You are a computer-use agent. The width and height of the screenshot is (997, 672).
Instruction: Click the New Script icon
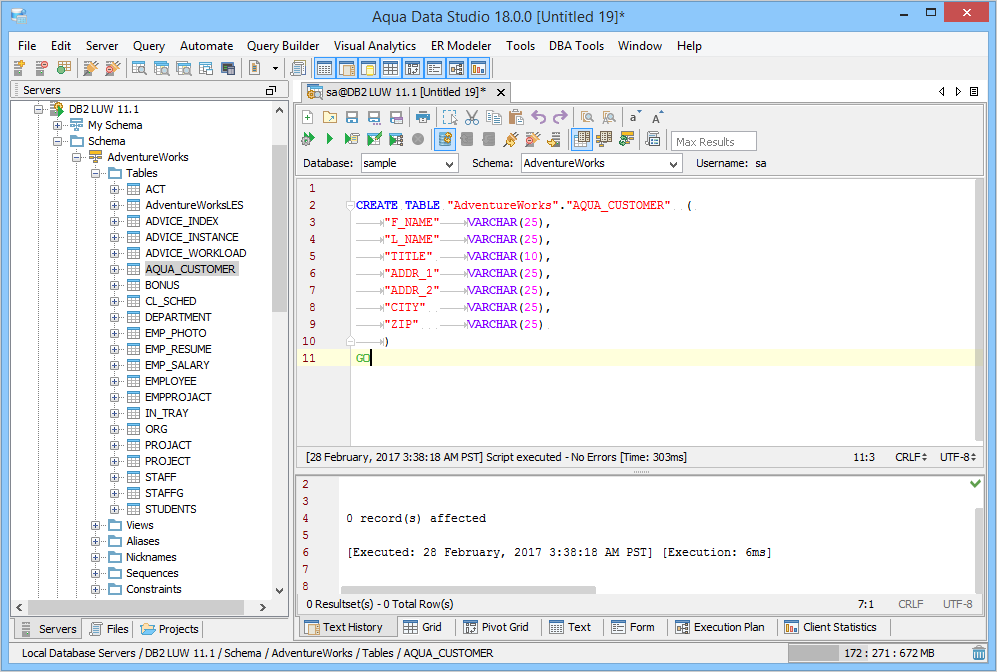click(x=308, y=117)
